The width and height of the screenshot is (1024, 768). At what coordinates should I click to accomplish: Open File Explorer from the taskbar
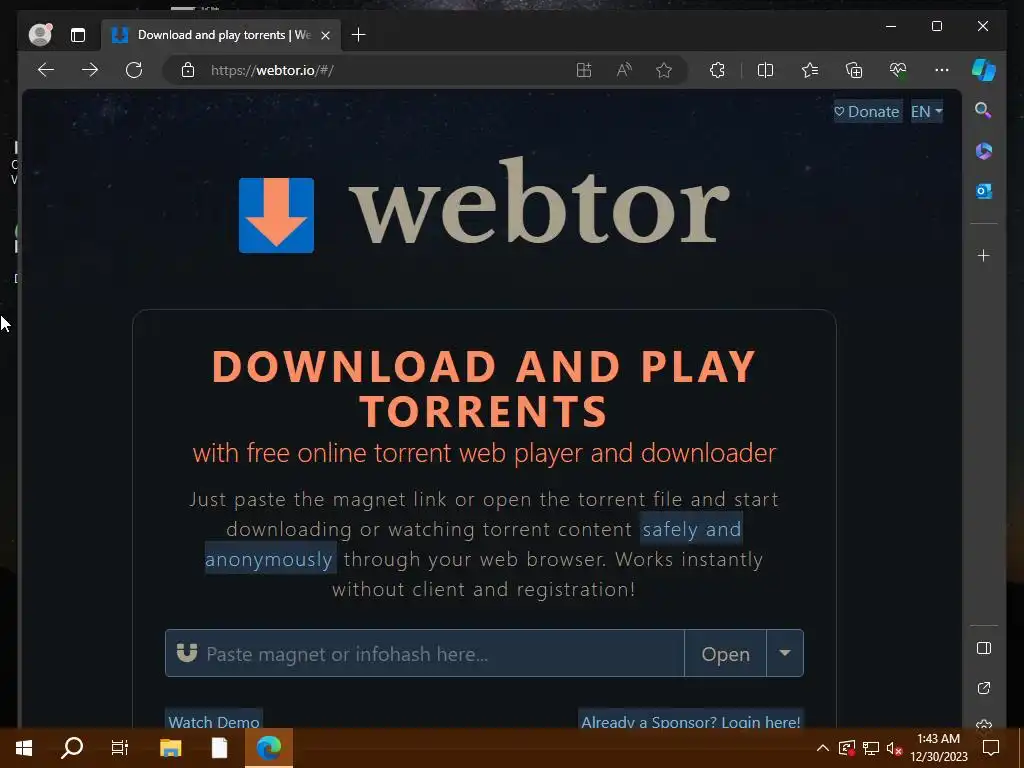click(170, 748)
